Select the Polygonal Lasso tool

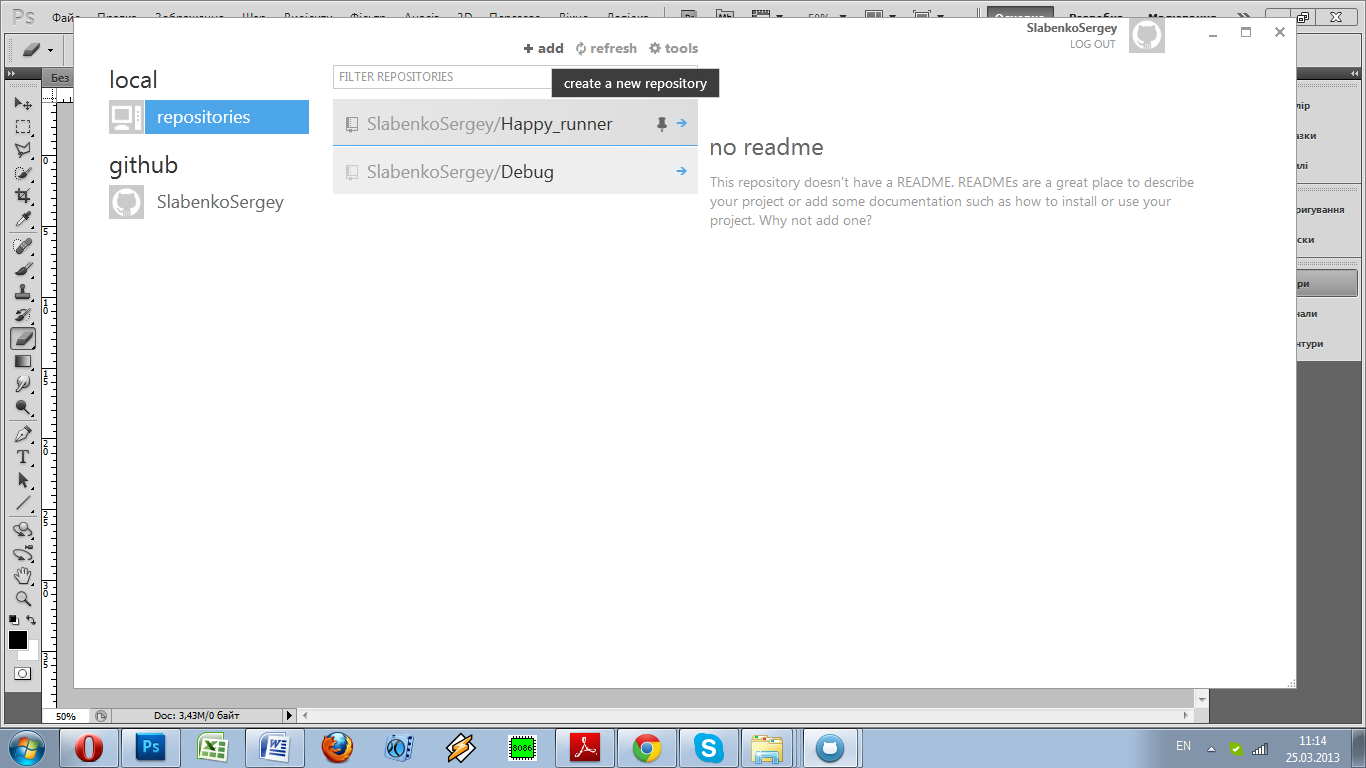tap(23, 150)
